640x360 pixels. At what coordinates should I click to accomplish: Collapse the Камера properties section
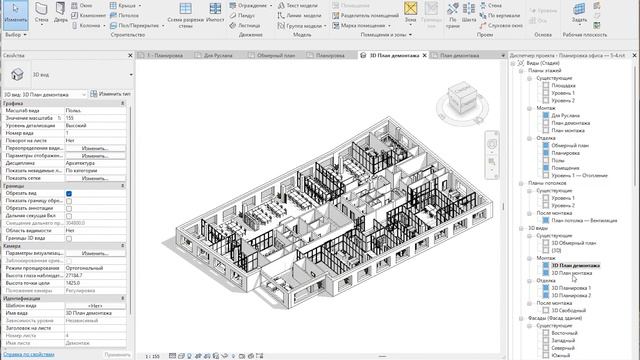(x=122, y=246)
